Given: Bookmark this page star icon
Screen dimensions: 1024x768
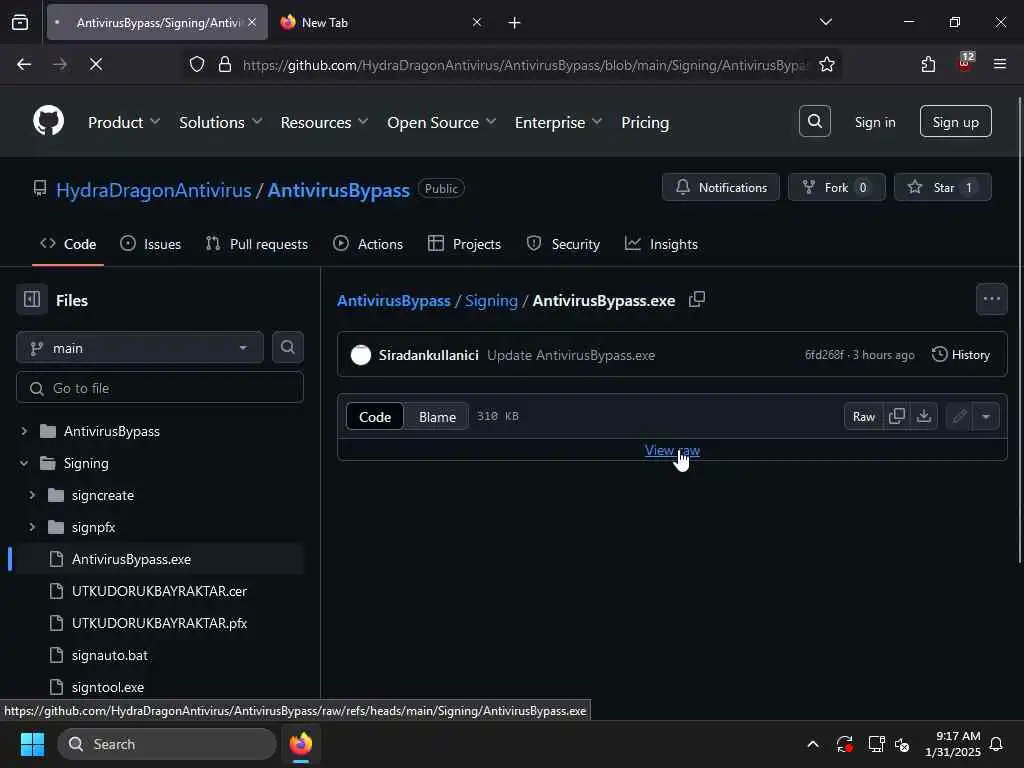Looking at the screenshot, I should tap(827, 64).
